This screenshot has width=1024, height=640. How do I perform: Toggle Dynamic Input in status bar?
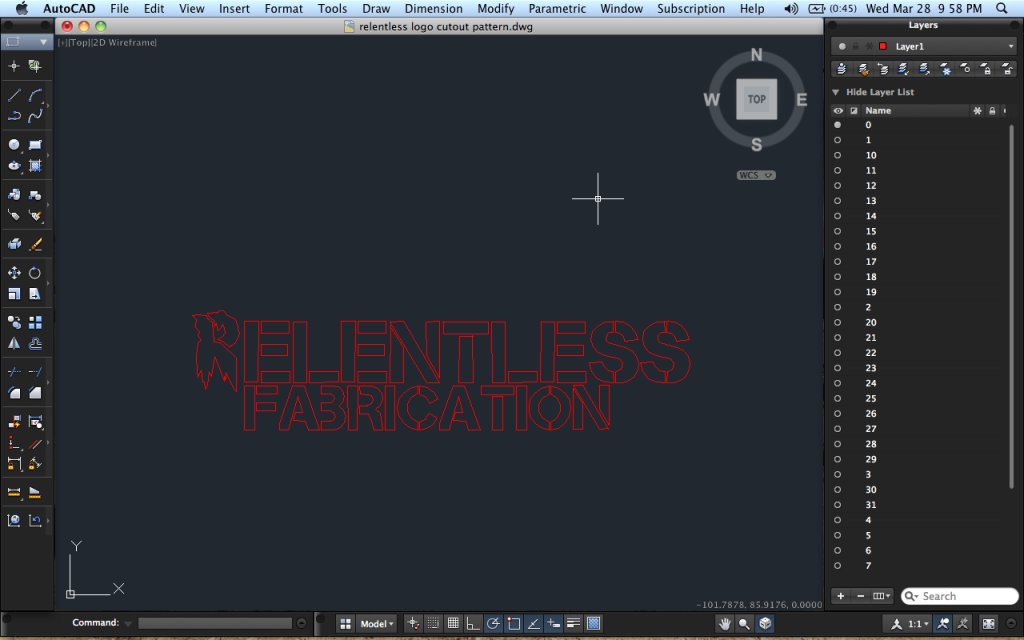[x=554, y=624]
